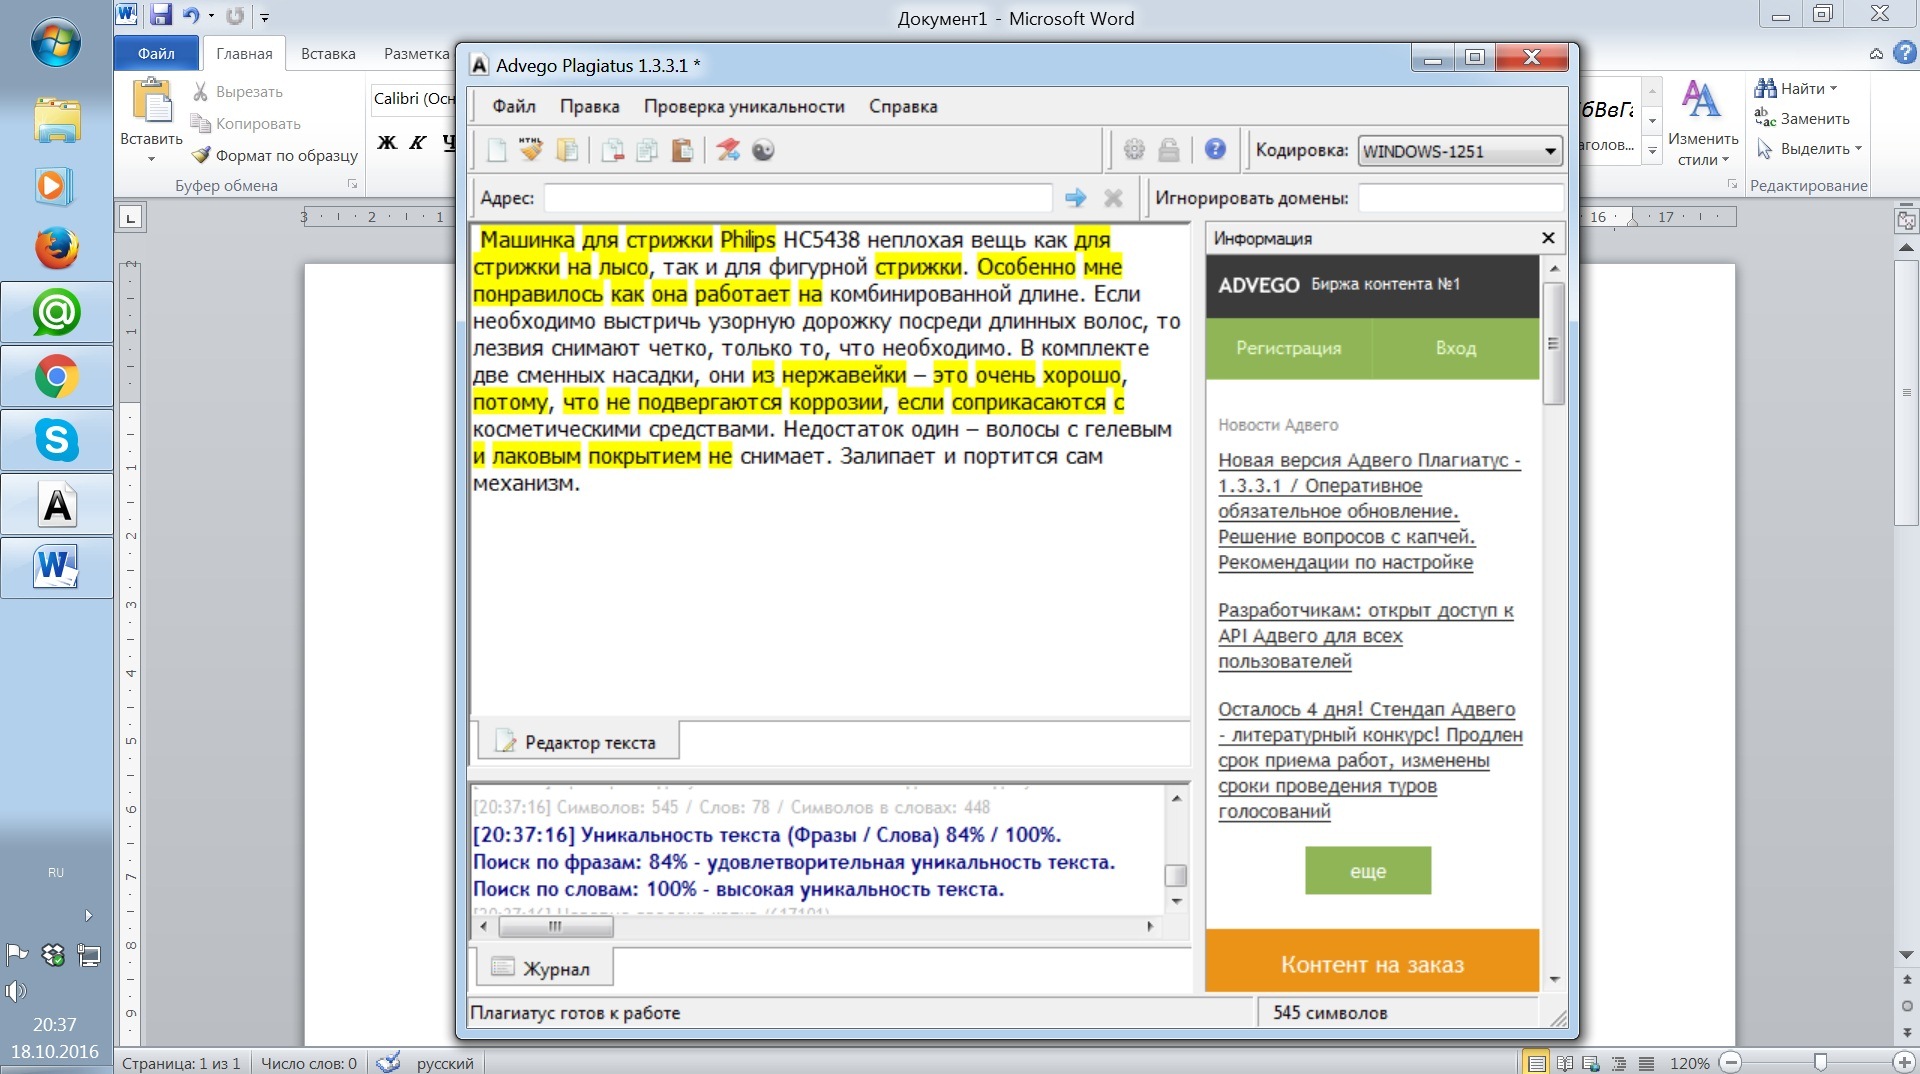Open the Новая версия Адвего Плагиатус news link

pos(1369,511)
